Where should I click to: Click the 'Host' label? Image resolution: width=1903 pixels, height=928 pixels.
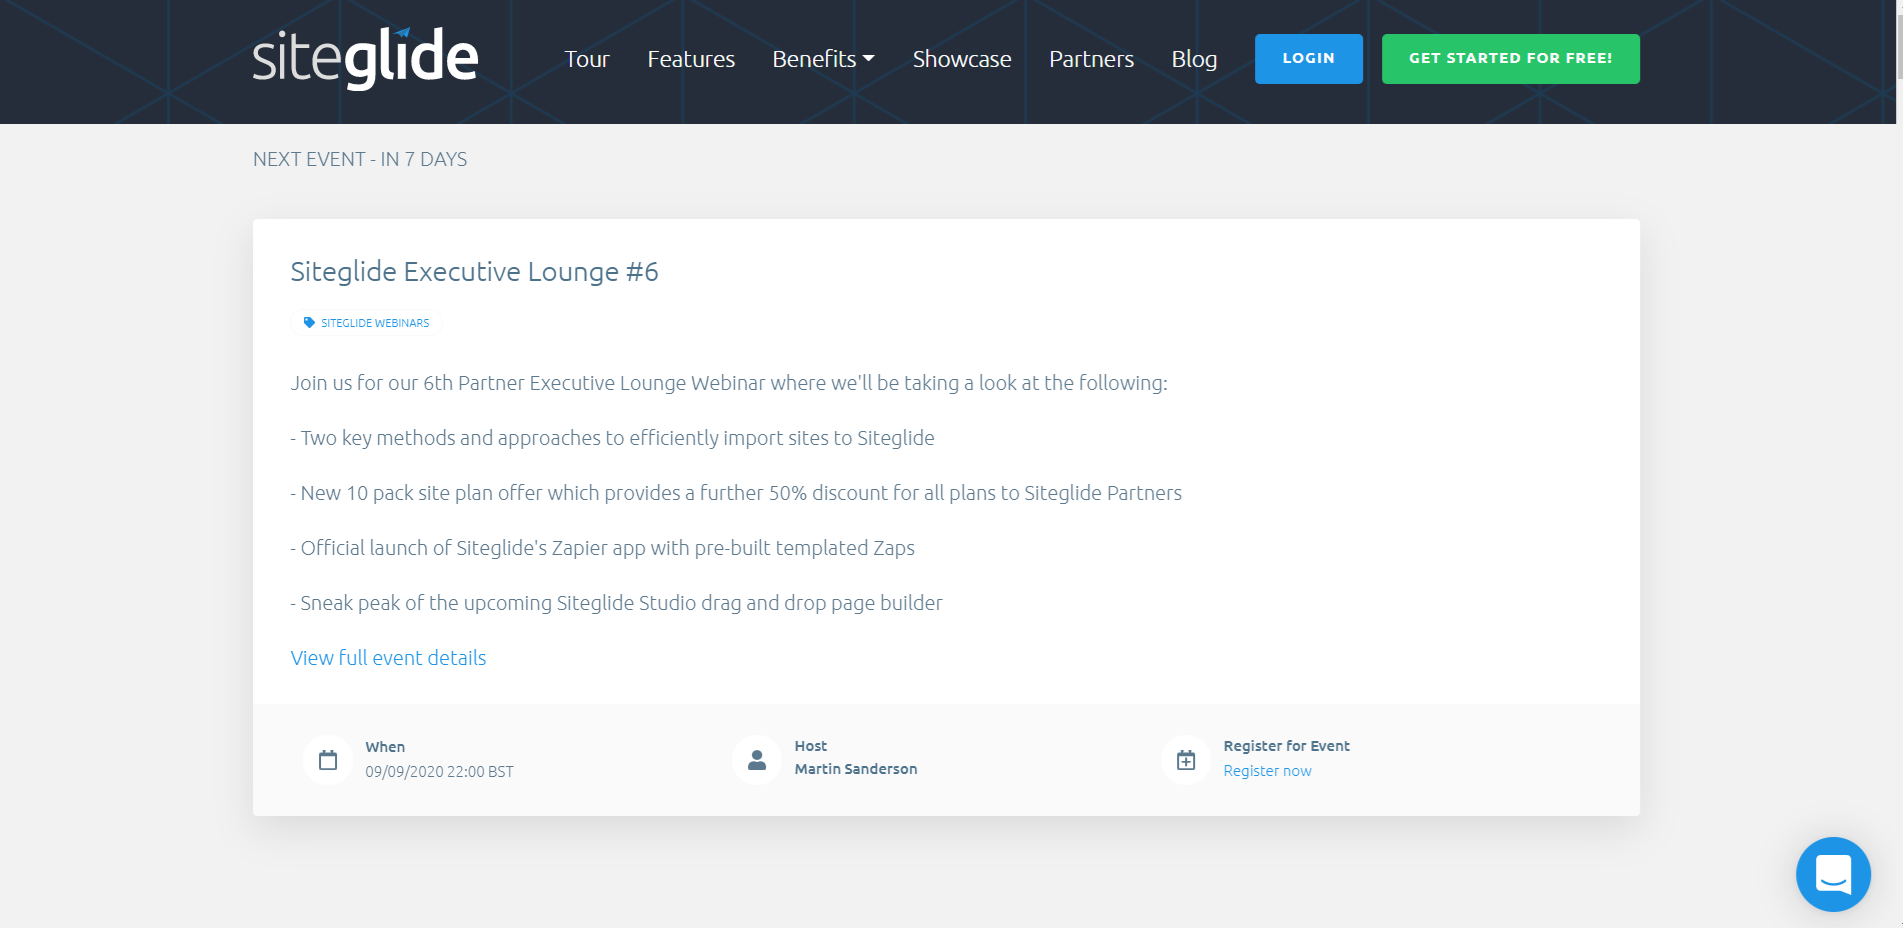point(811,746)
